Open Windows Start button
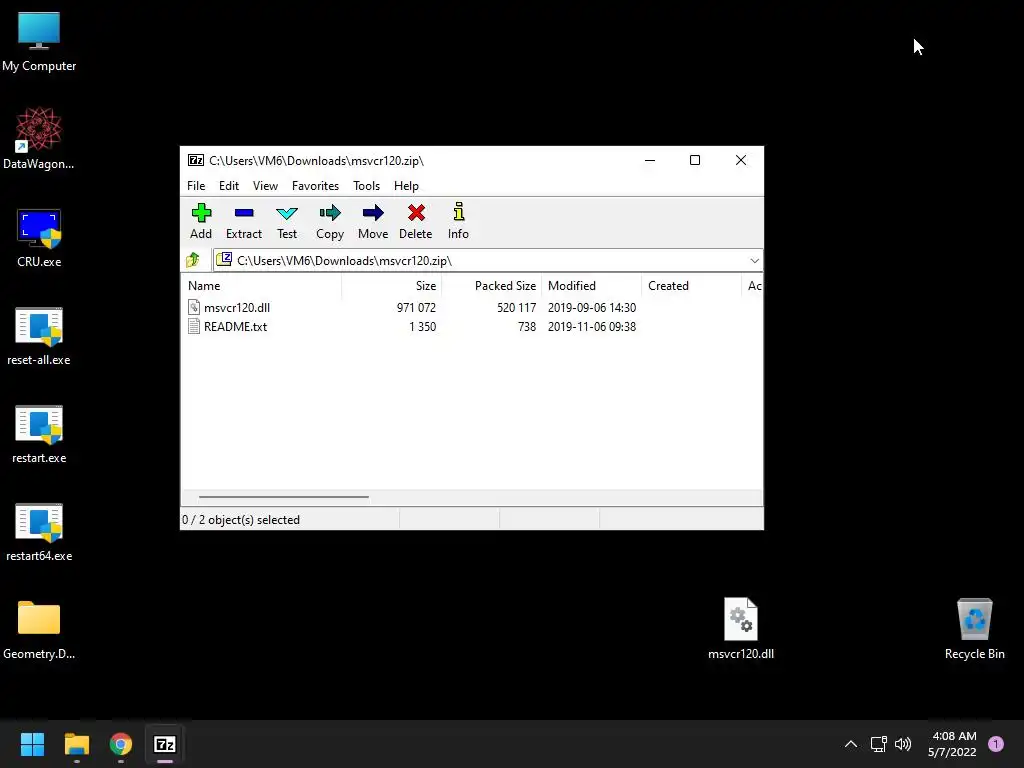1024x768 pixels. tap(32, 744)
